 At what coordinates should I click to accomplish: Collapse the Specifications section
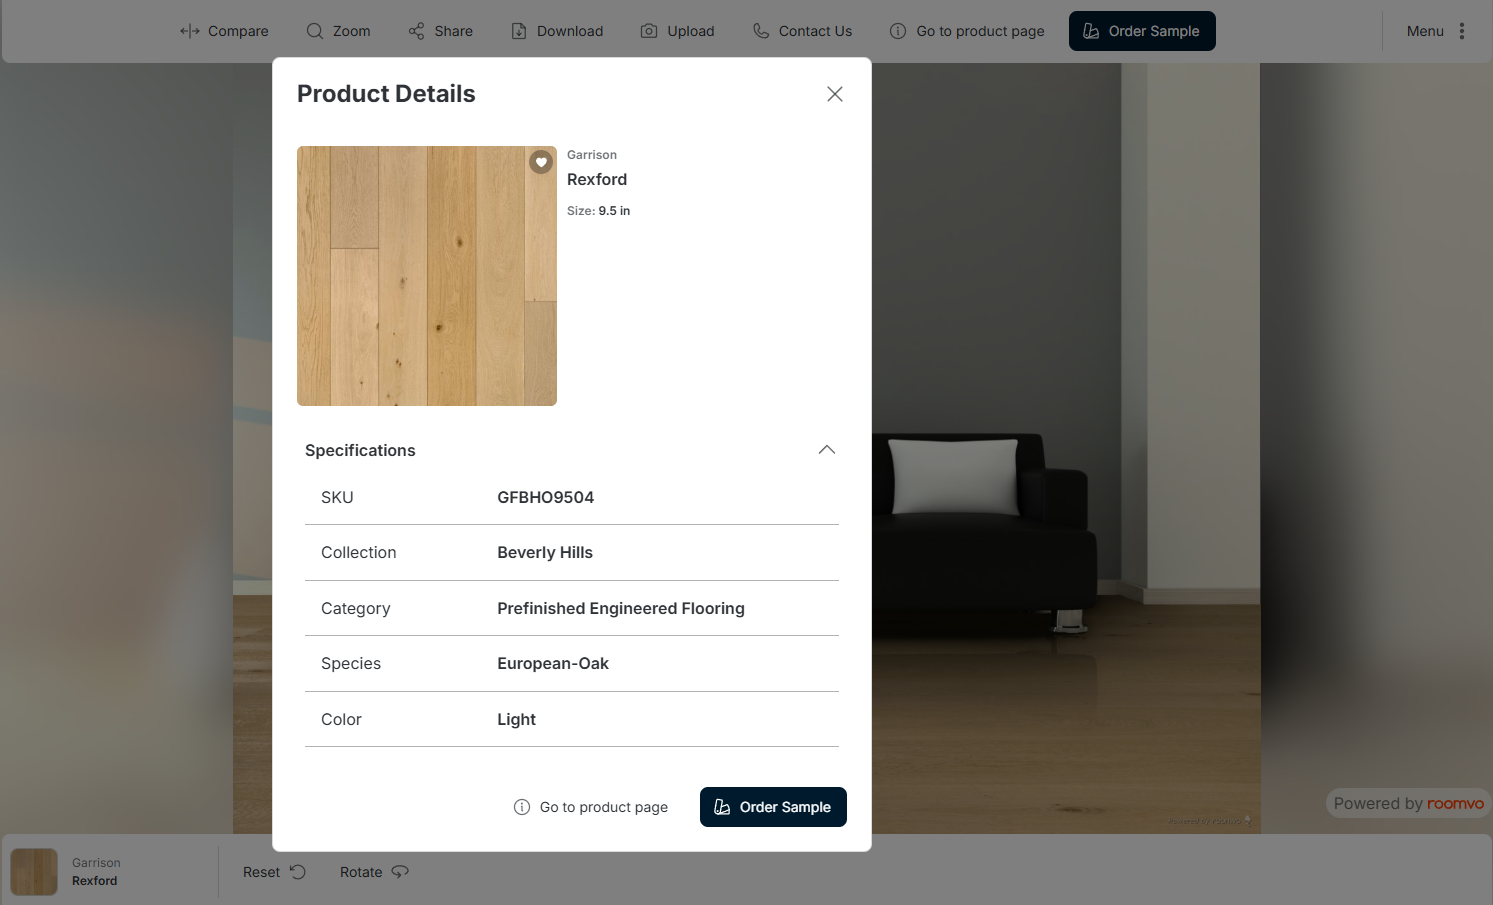pyautogui.click(x=827, y=450)
